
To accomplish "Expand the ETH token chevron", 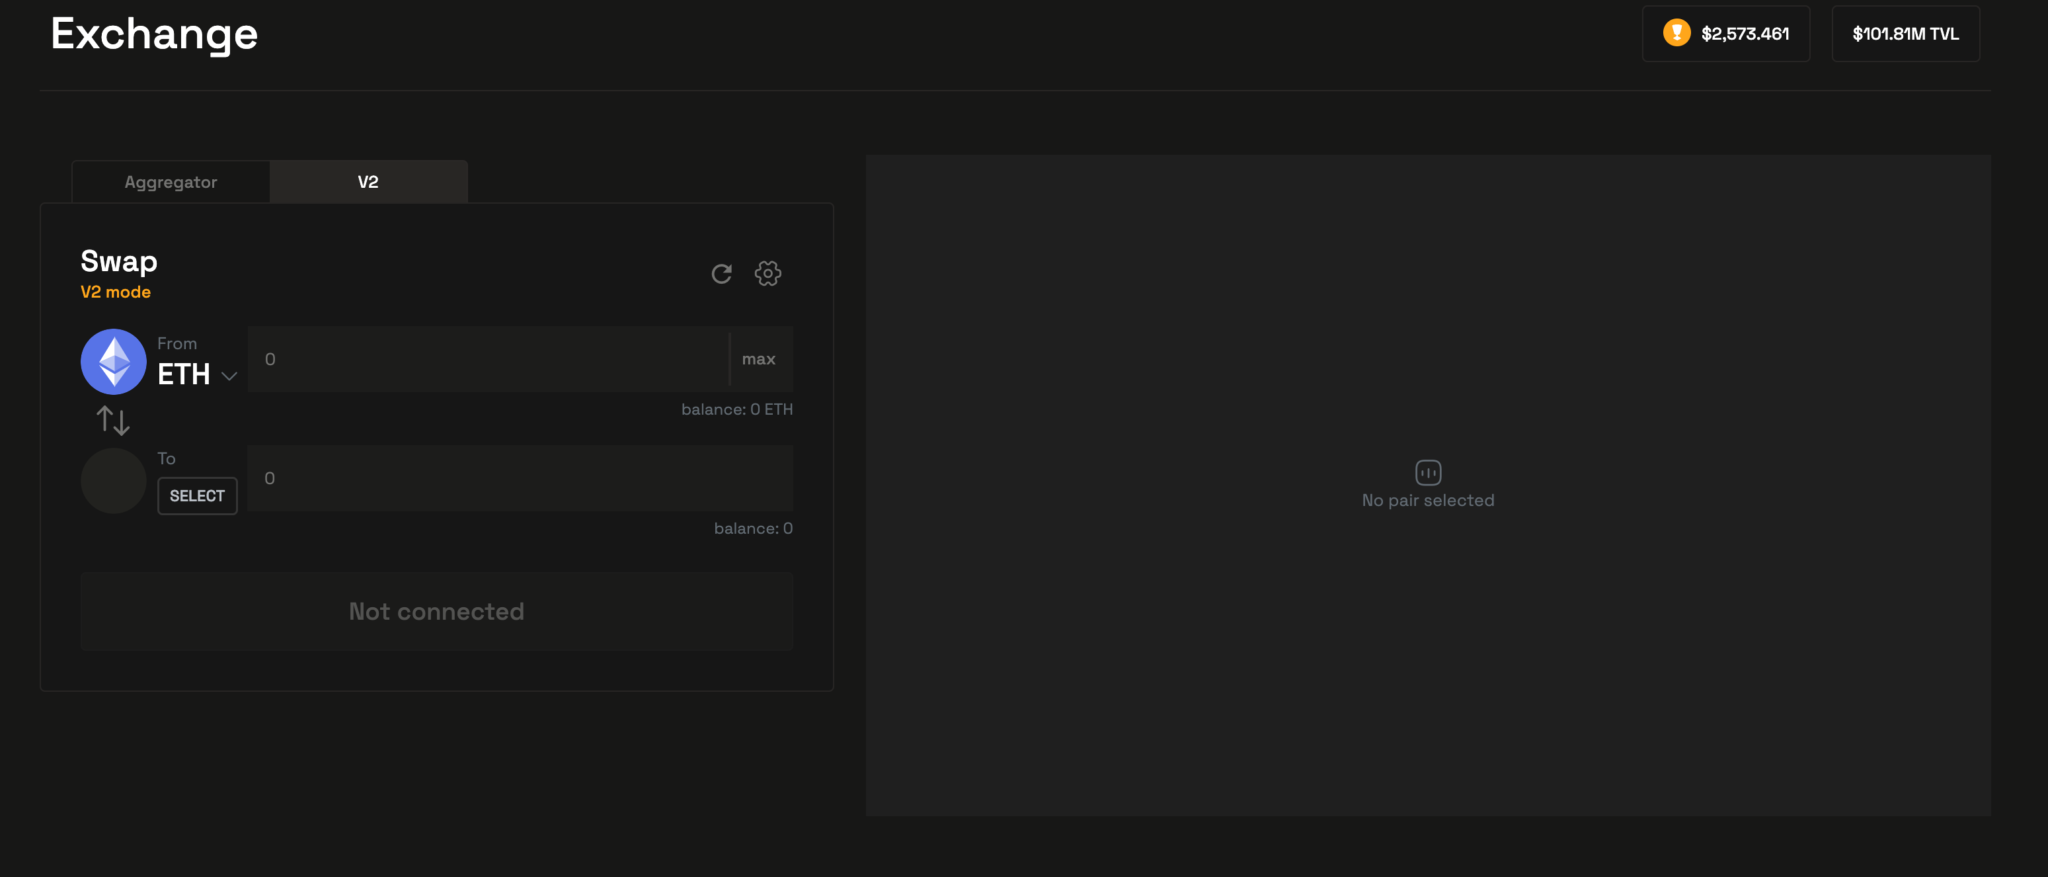I will click(x=229, y=376).
